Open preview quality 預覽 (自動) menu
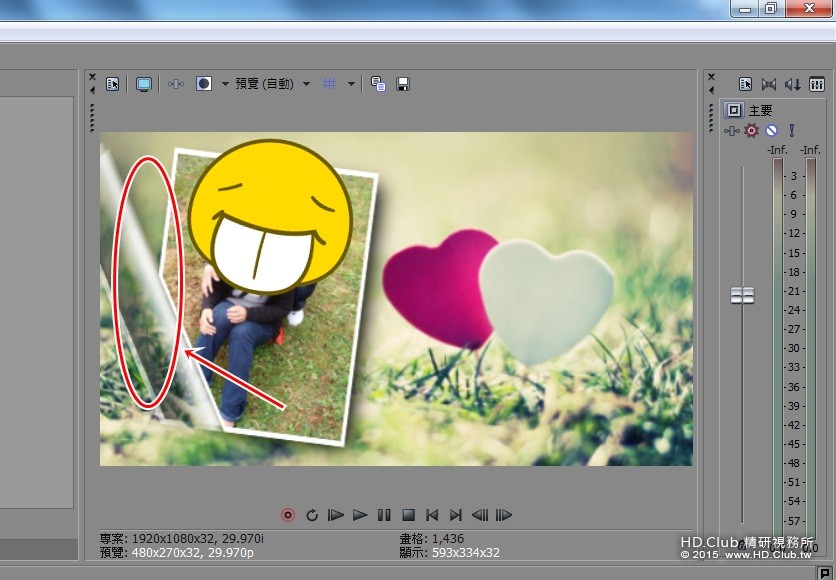Image resolution: width=836 pixels, height=580 pixels. click(x=264, y=84)
